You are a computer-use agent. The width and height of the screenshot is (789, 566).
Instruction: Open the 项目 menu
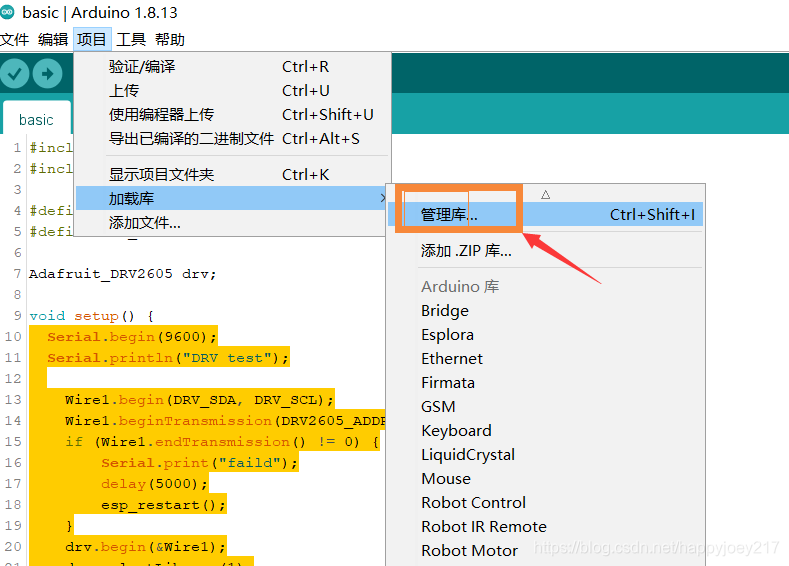click(92, 39)
